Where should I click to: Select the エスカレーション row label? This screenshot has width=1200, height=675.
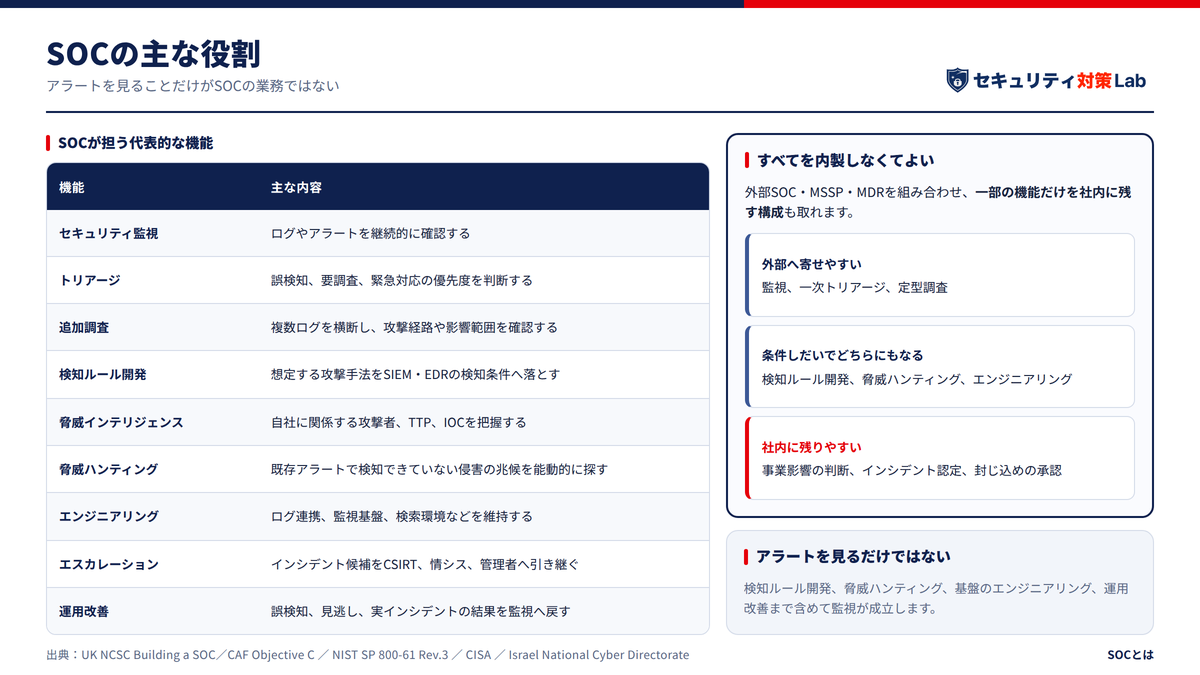pos(109,564)
